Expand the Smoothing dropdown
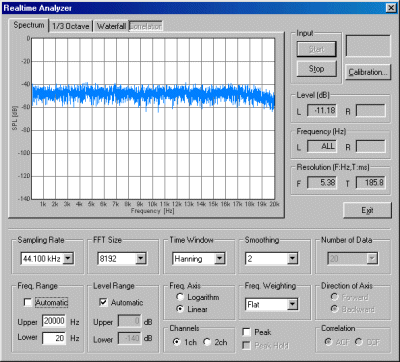400x362 pixels. coord(292,258)
